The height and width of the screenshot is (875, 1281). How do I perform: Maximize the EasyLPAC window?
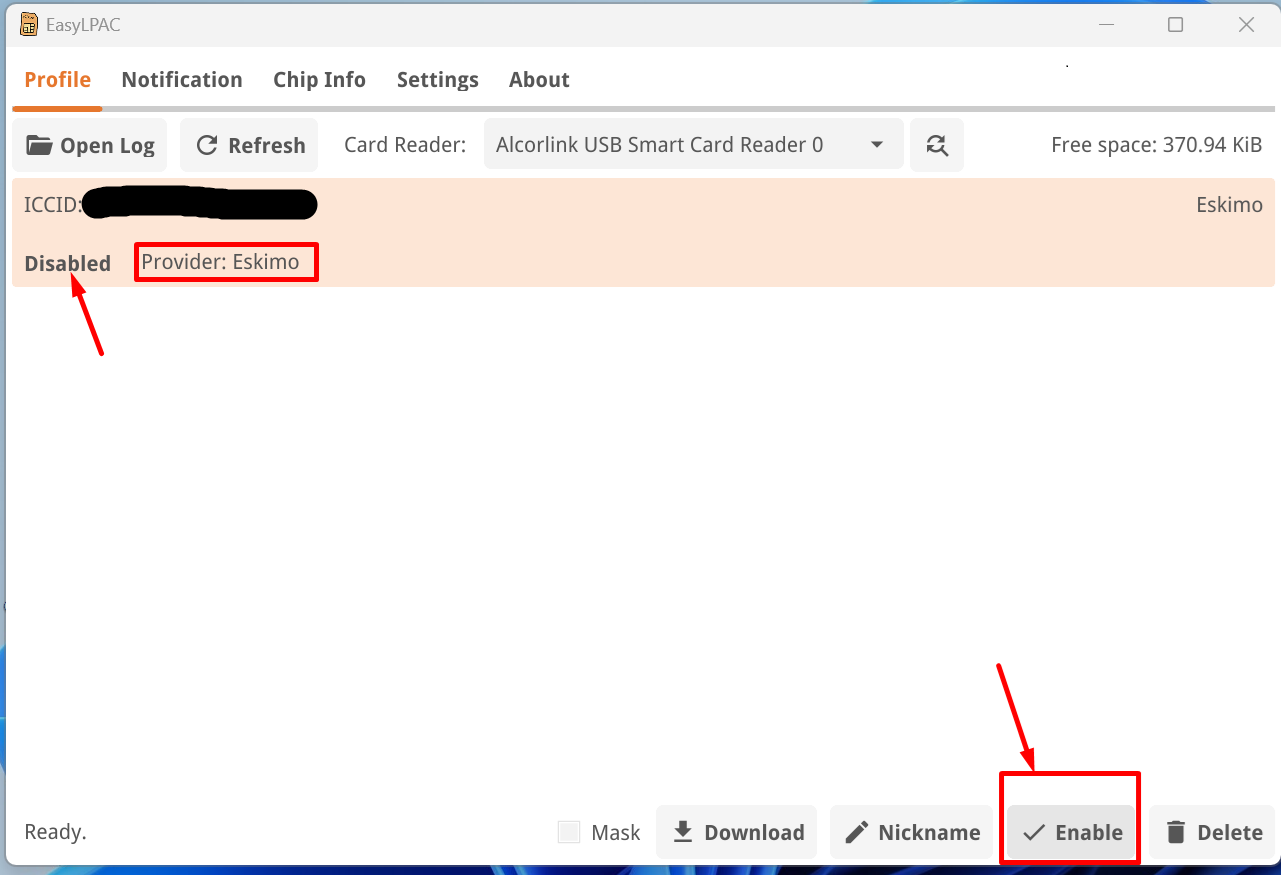point(1176,25)
